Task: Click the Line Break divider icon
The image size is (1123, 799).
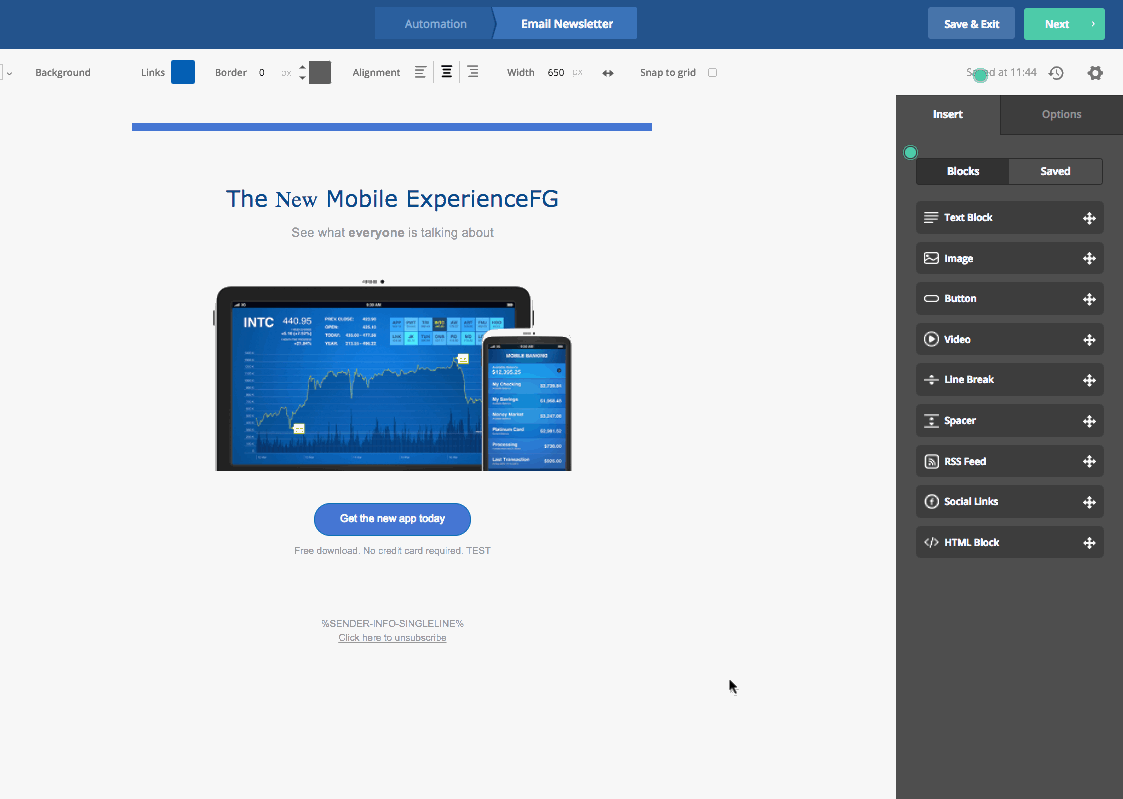Action: 931,379
